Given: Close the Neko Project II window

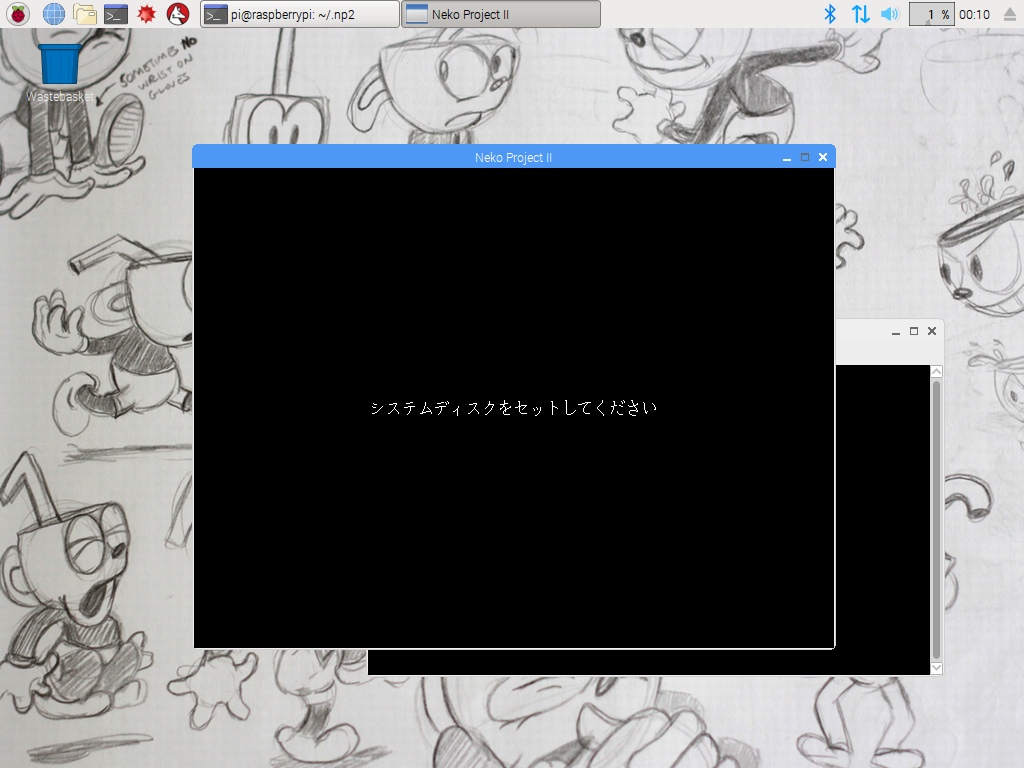Looking at the screenshot, I should [823, 157].
